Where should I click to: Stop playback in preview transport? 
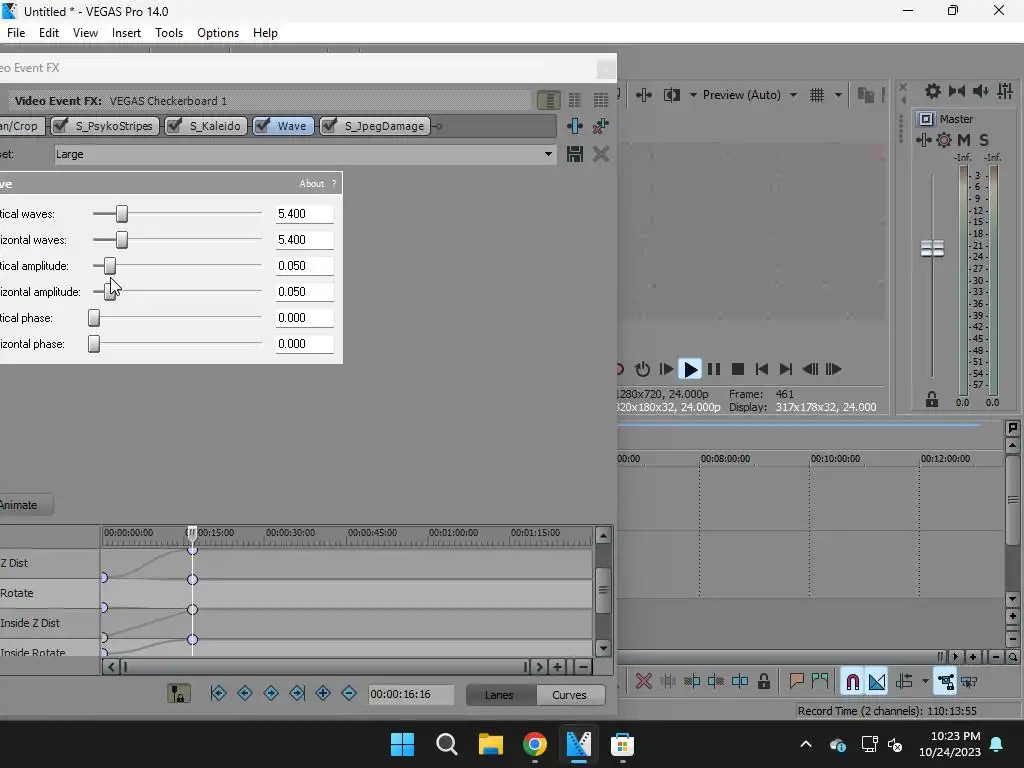click(738, 369)
